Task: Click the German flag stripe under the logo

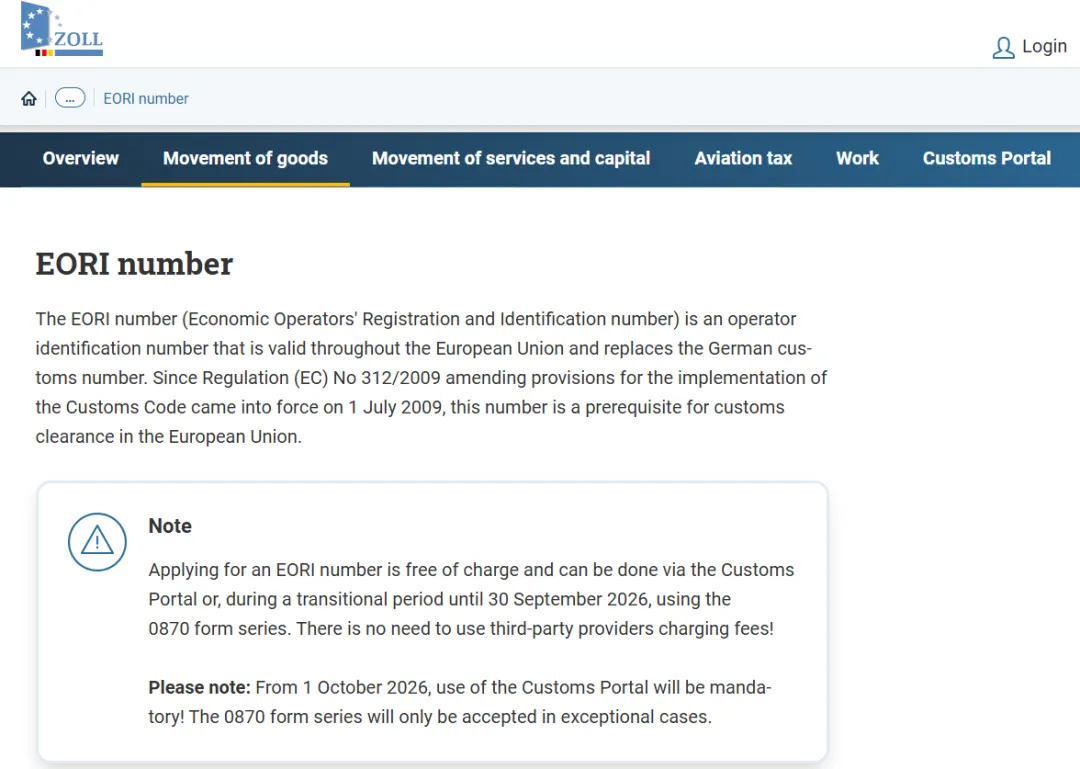Action: [x=44, y=52]
